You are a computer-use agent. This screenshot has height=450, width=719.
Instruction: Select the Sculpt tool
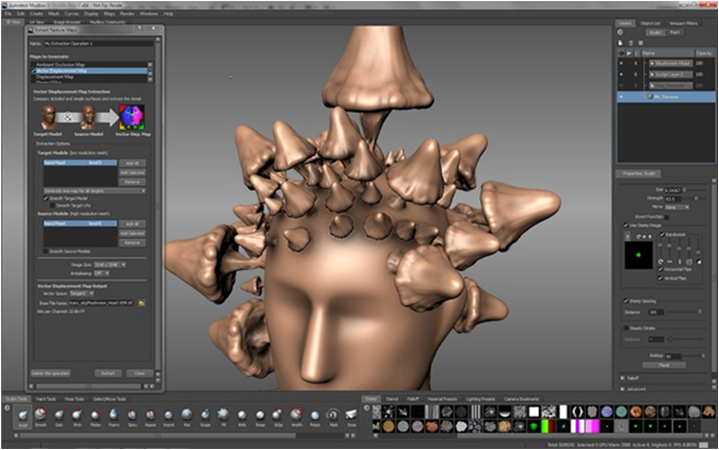pyautogui.click(x=22, y=417)
